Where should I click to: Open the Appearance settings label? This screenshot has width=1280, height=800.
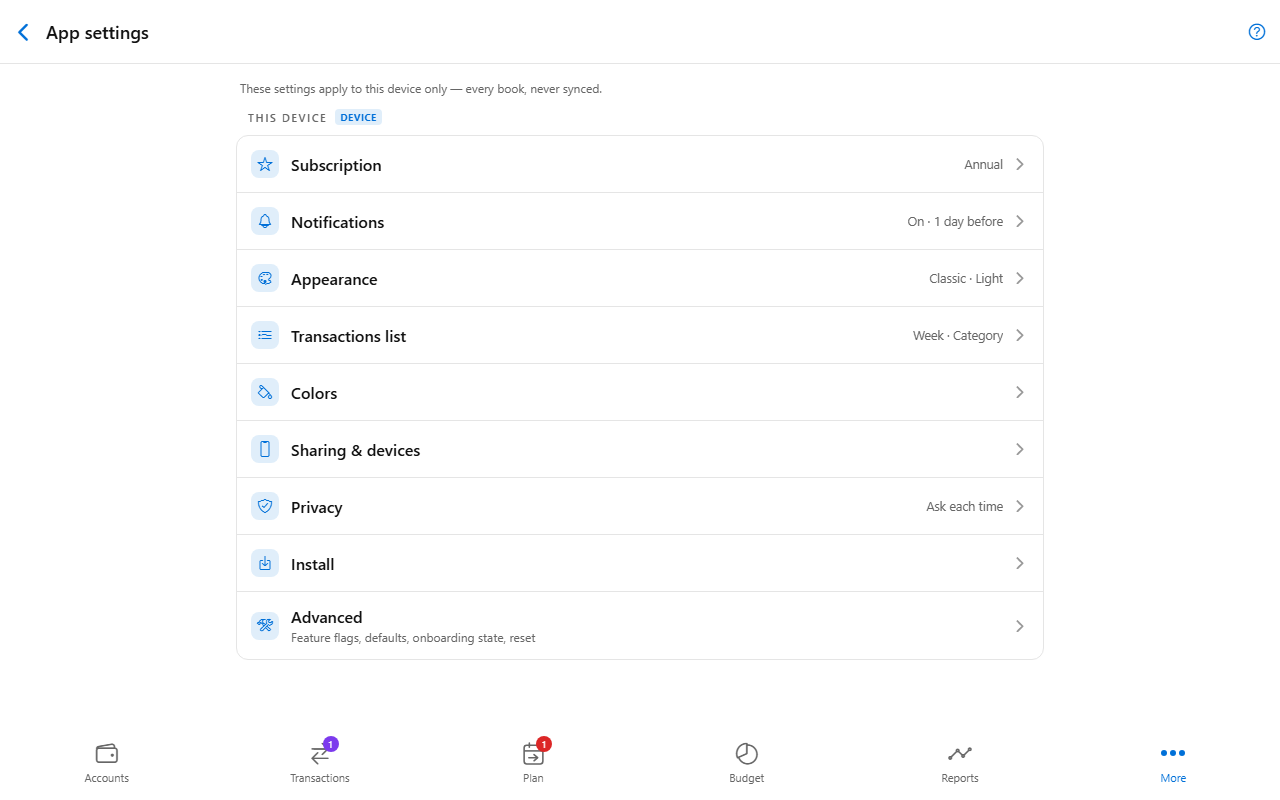click(334, 279)
